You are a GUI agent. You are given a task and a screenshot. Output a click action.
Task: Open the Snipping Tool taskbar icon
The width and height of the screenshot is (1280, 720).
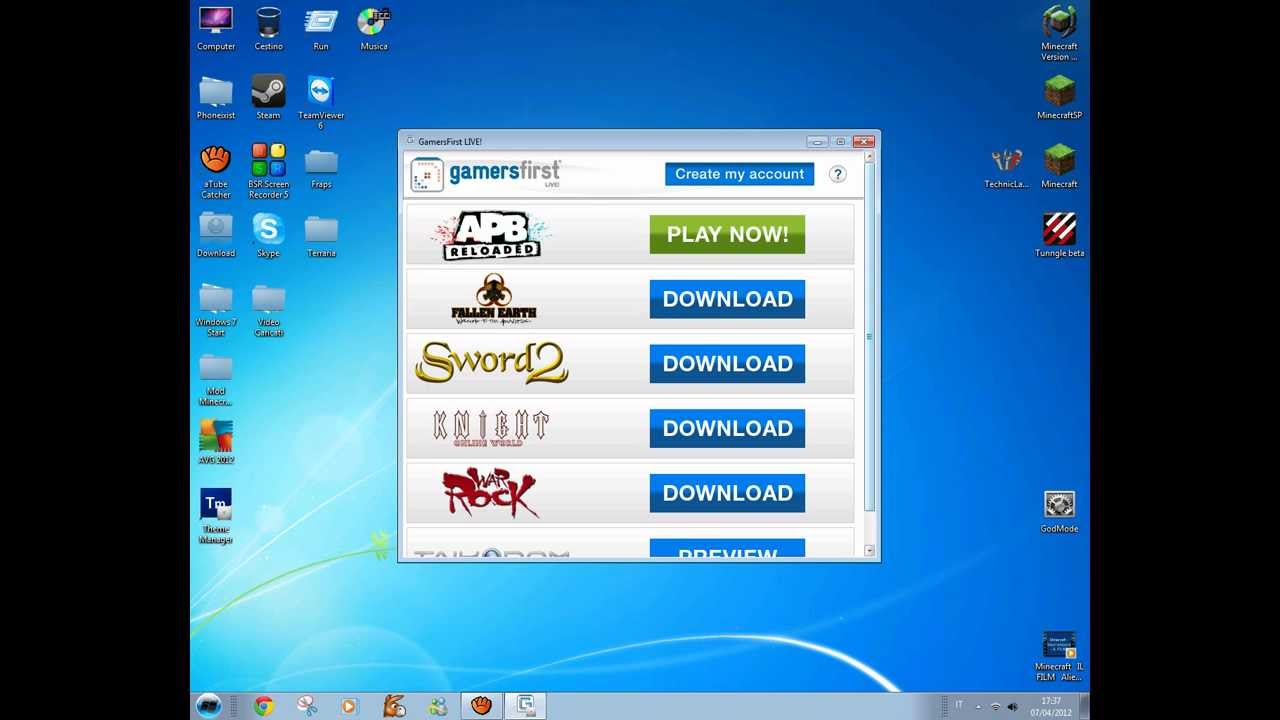tap(307, 706)
